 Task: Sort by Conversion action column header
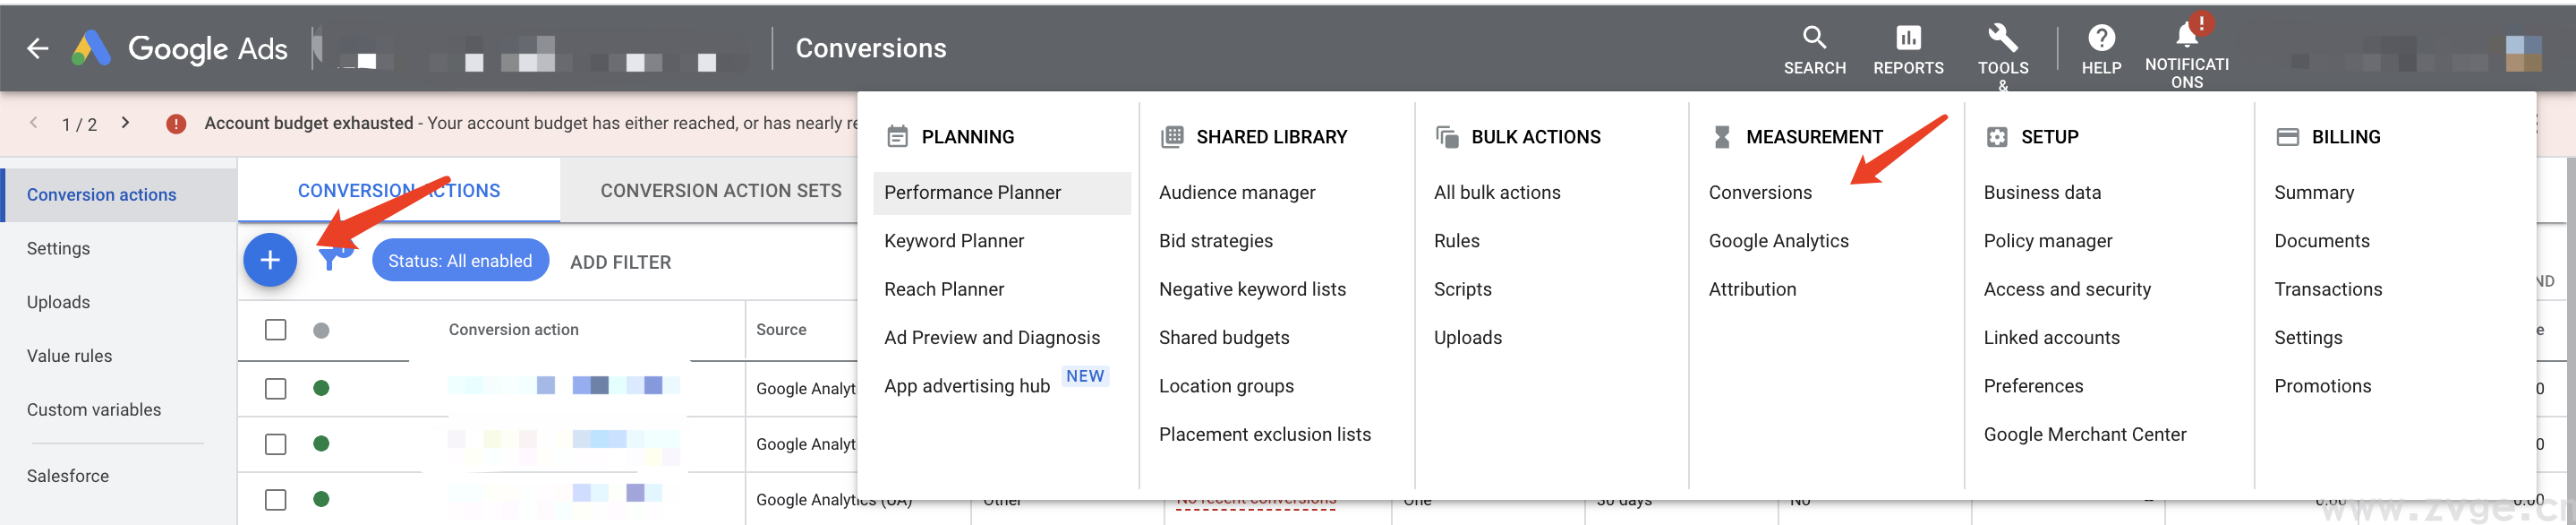tap(513, 330)
